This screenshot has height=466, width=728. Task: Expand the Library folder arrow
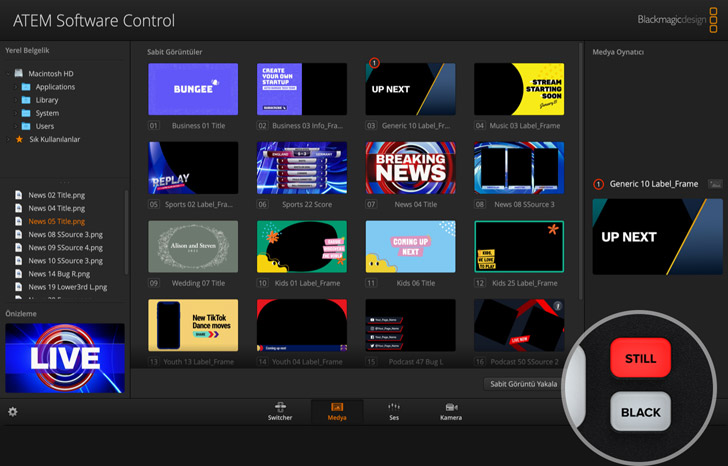(14, 100)
